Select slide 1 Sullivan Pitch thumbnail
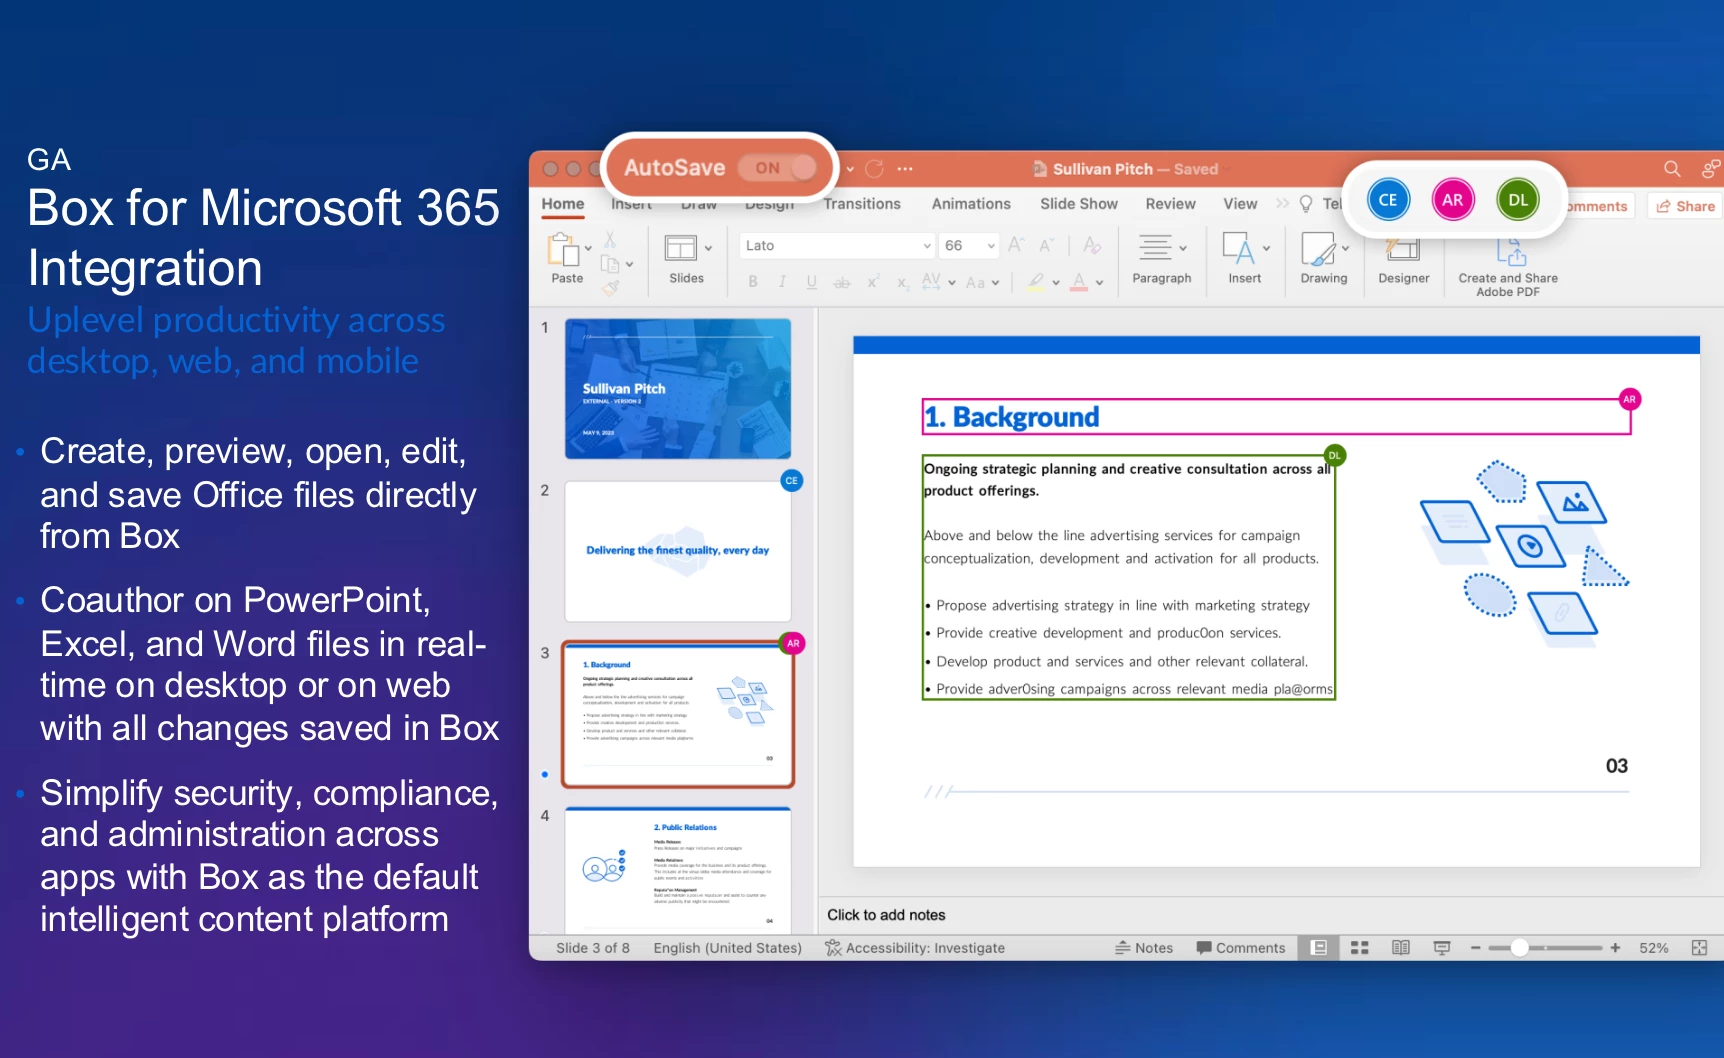Viewport: 1724px width, 1058px height. pos(678,389)
